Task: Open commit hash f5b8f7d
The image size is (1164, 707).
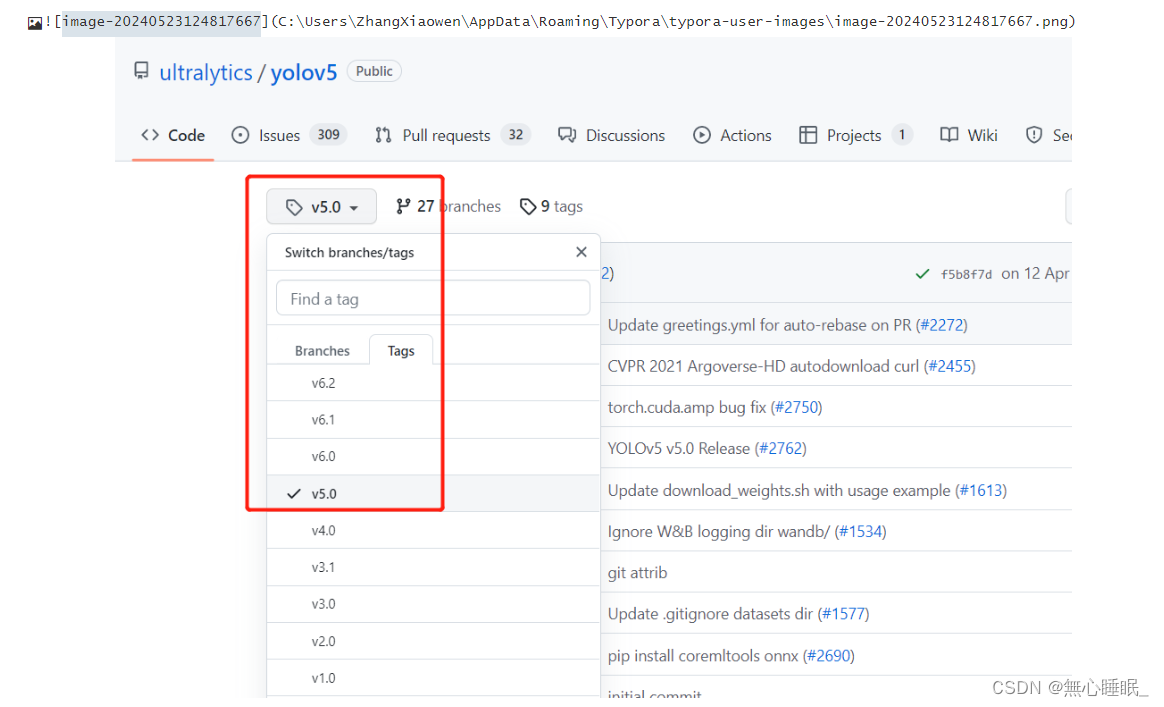Action: click(966, 274)
